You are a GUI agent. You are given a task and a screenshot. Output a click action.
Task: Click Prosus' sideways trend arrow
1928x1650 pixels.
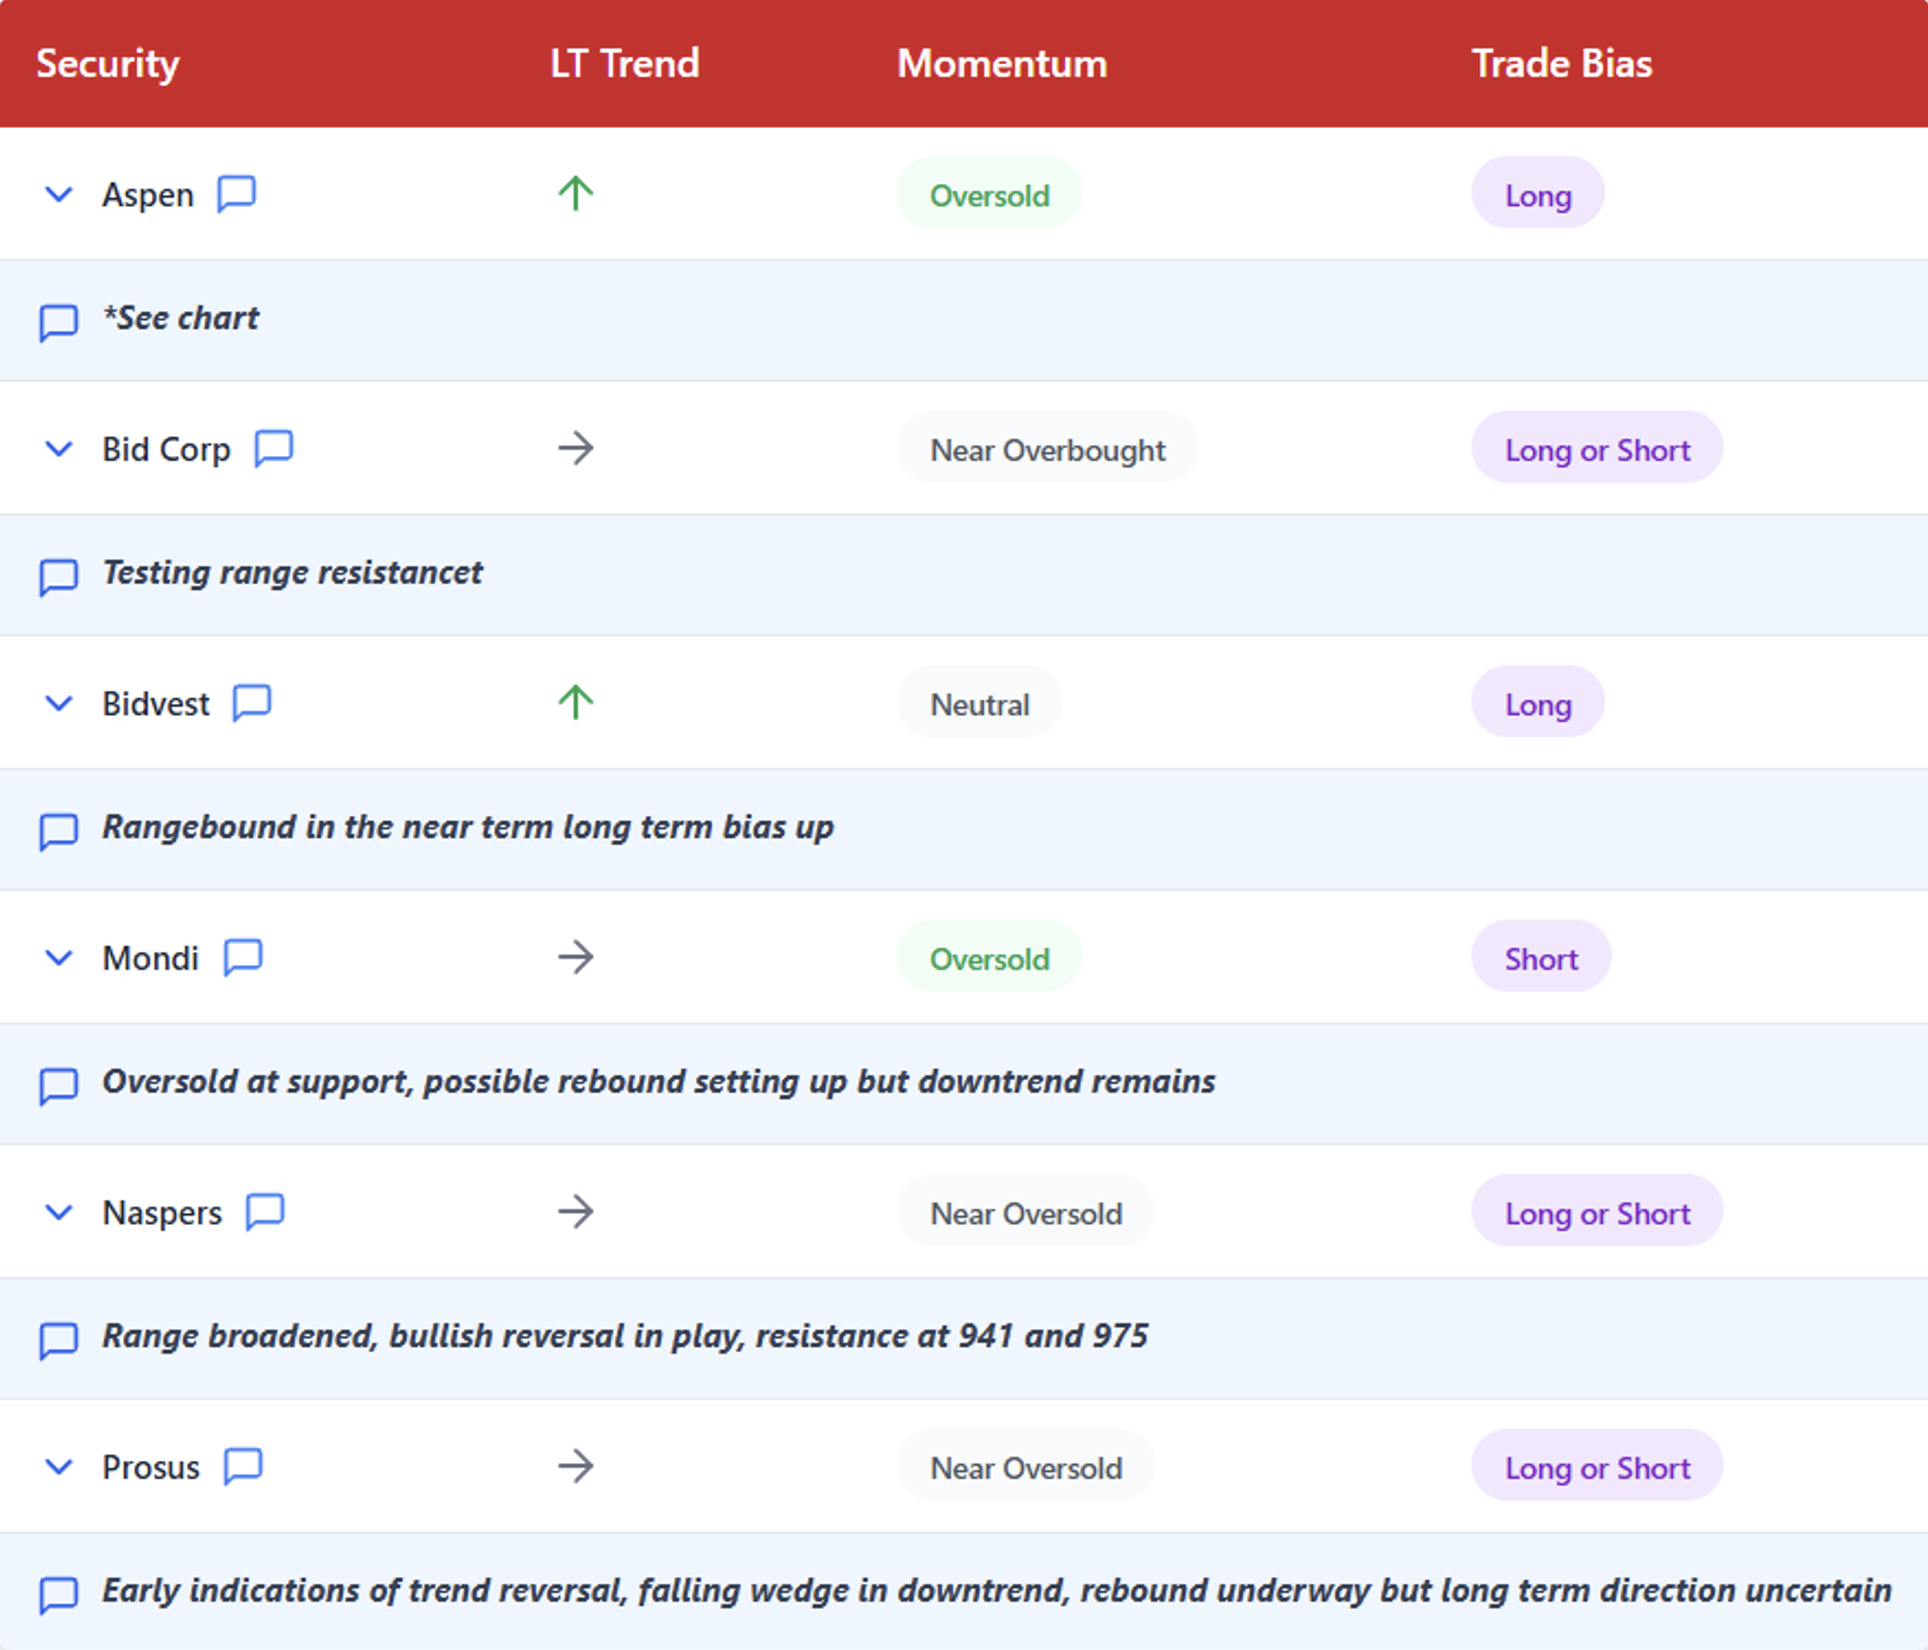576,1466
